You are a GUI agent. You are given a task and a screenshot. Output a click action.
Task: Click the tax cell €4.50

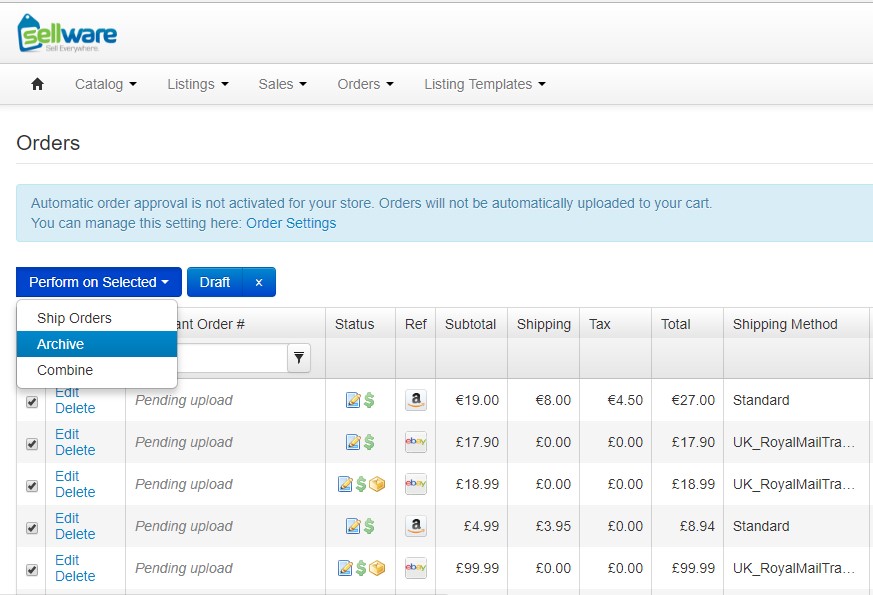pyautogui.click(x=625, y=400)
